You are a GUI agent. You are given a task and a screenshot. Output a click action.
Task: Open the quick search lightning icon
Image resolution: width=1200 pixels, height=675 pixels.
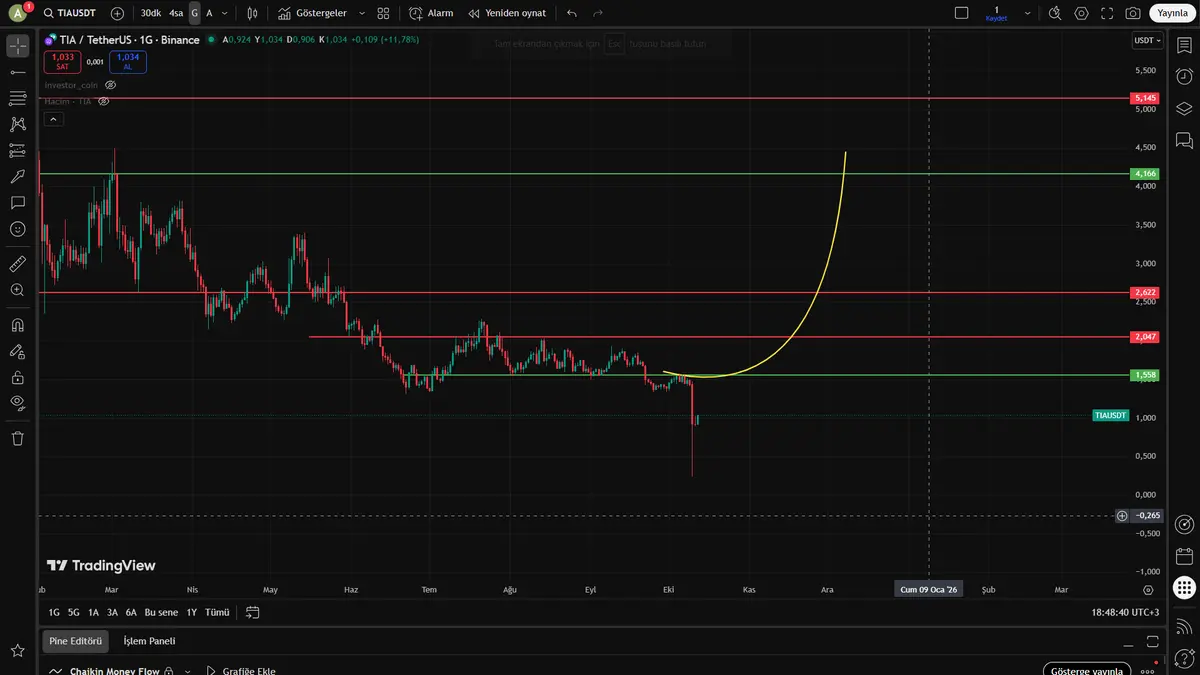1055,13
